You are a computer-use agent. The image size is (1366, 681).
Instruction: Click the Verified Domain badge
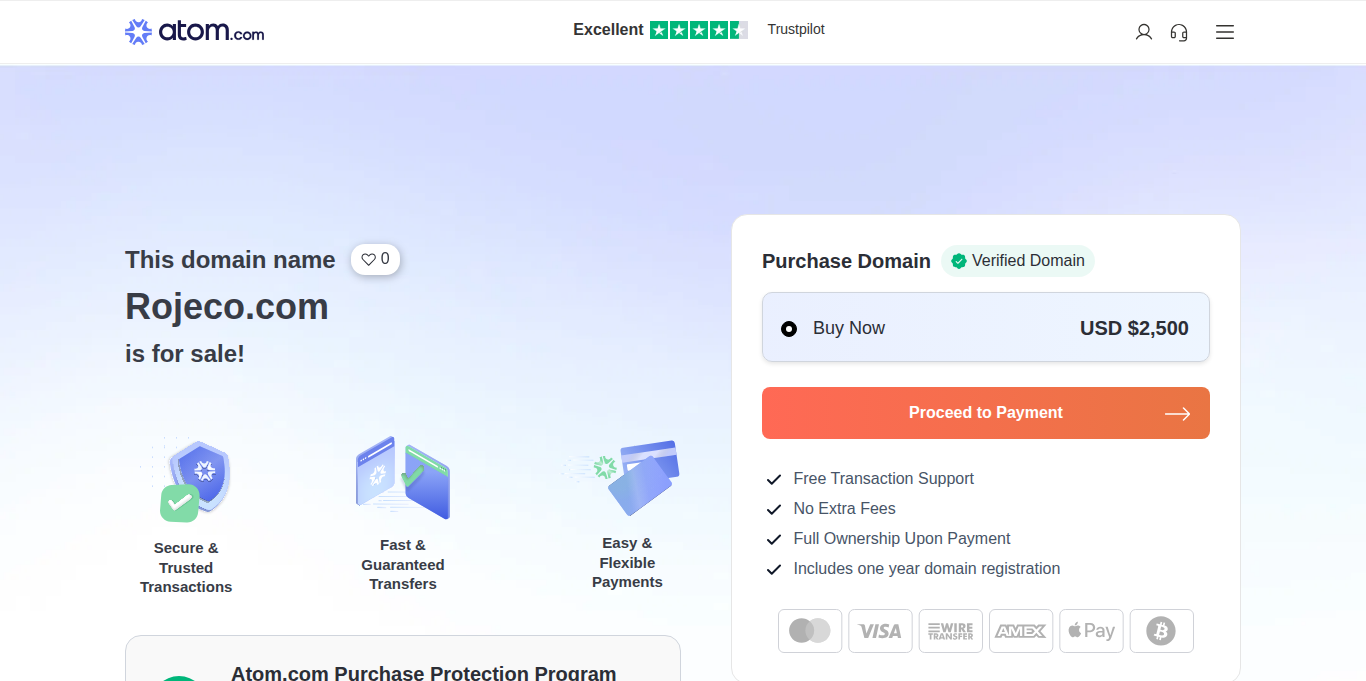coord(1017,261)
